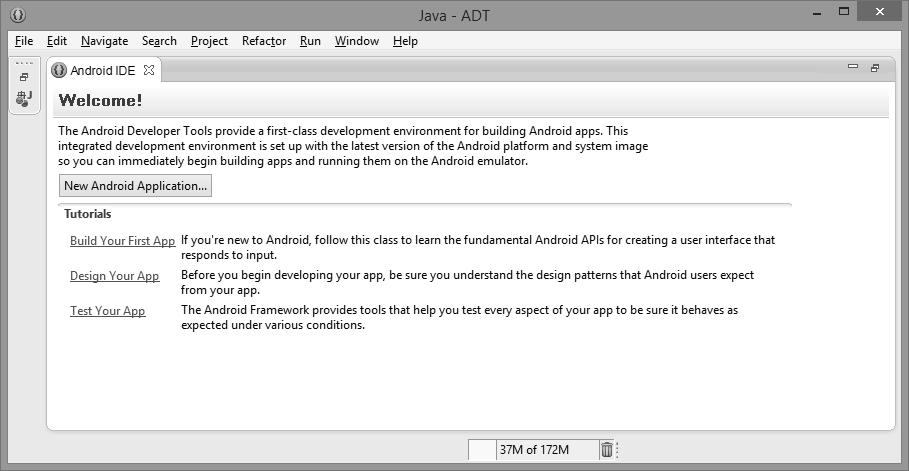
Task: Open the File menu
Action: coord(24,41)
